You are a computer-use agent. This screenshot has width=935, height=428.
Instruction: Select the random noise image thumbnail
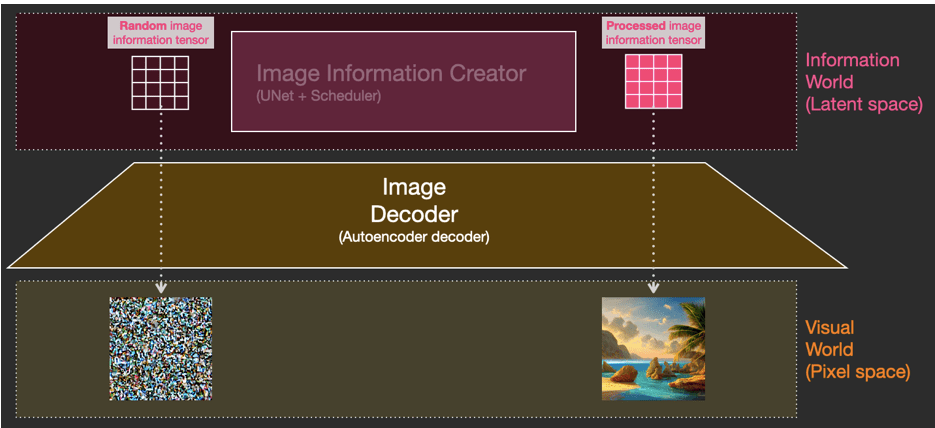(160, 349)
